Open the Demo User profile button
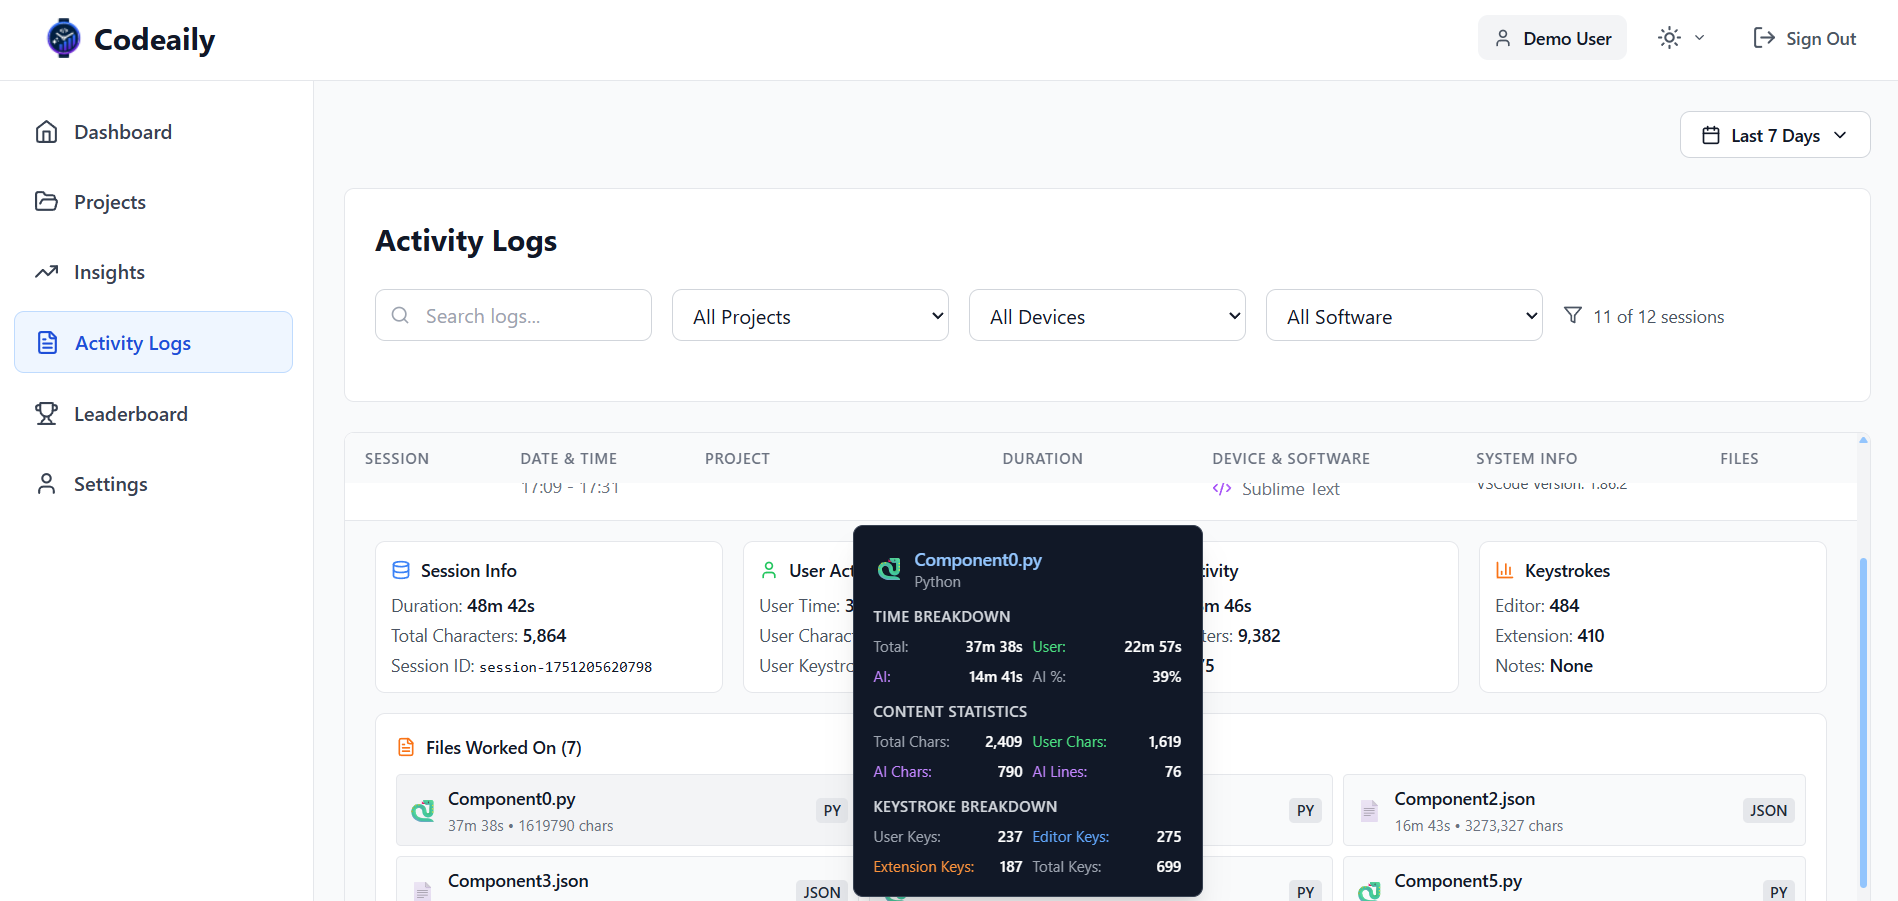Viewport: 1898px width, 901px height. [1552, 38]
